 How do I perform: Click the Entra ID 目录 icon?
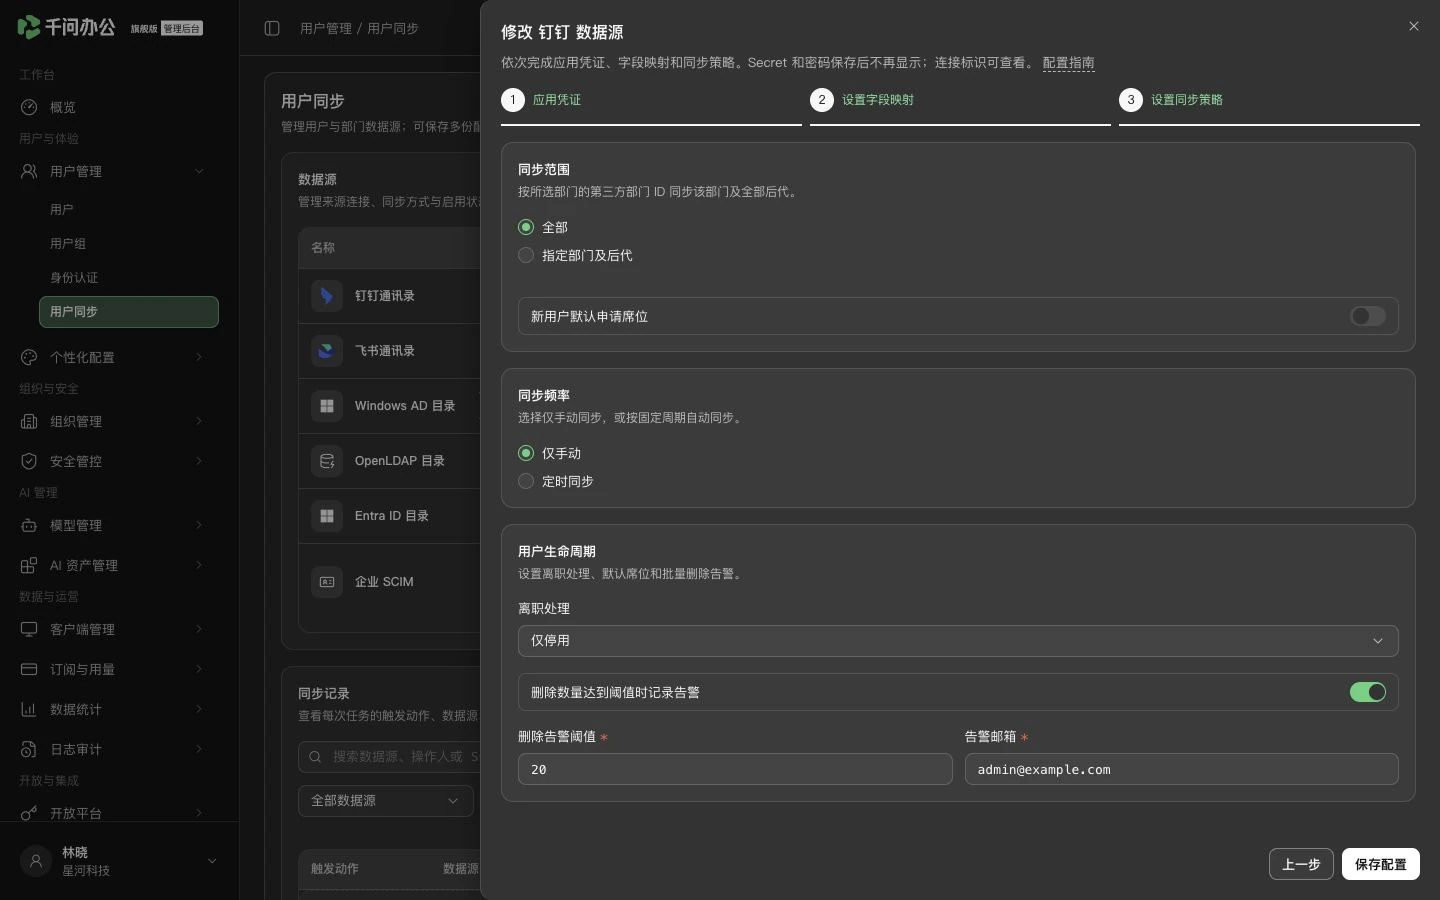click(x=327, y=516)
